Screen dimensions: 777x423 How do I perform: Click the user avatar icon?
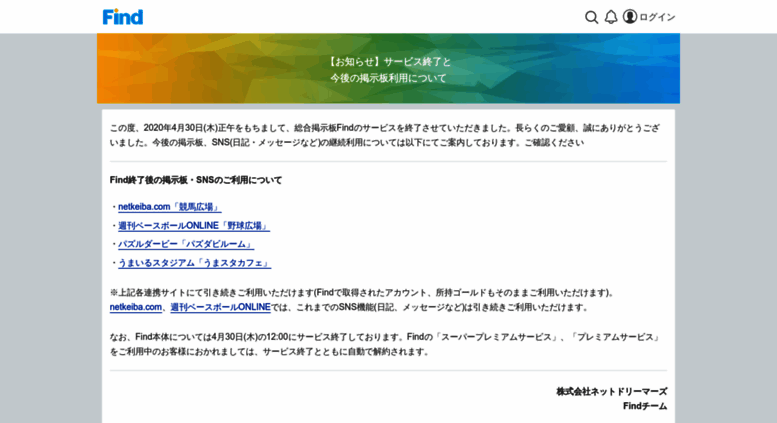pos(630,17)
